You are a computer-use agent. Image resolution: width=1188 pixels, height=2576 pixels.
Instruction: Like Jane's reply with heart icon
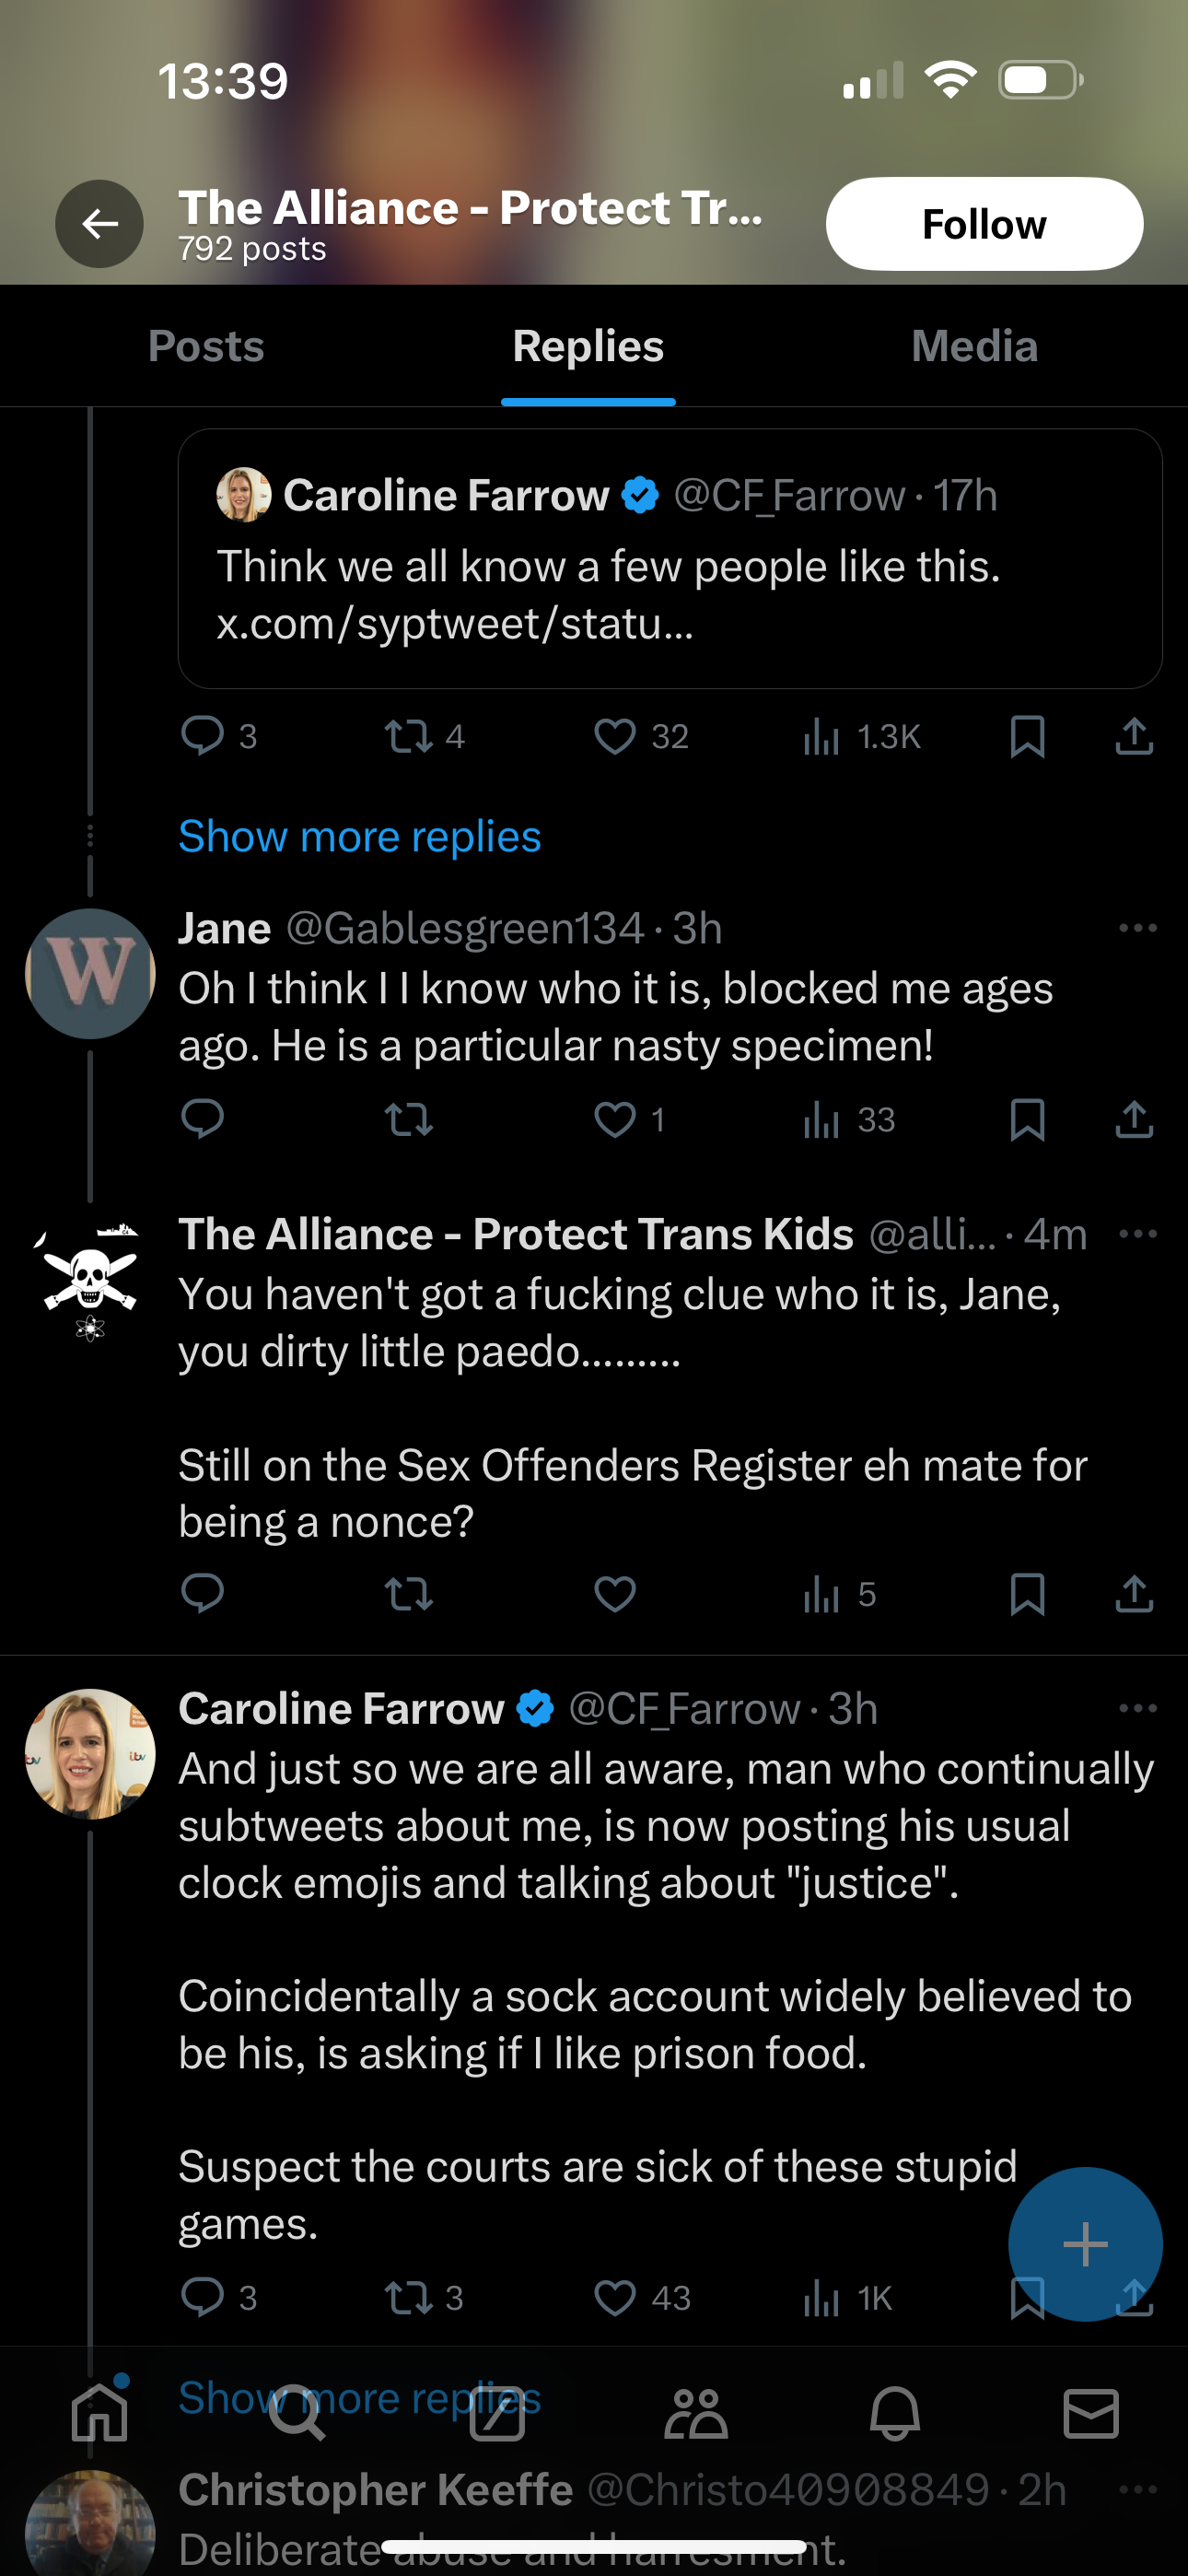(x=615, y=1119)
